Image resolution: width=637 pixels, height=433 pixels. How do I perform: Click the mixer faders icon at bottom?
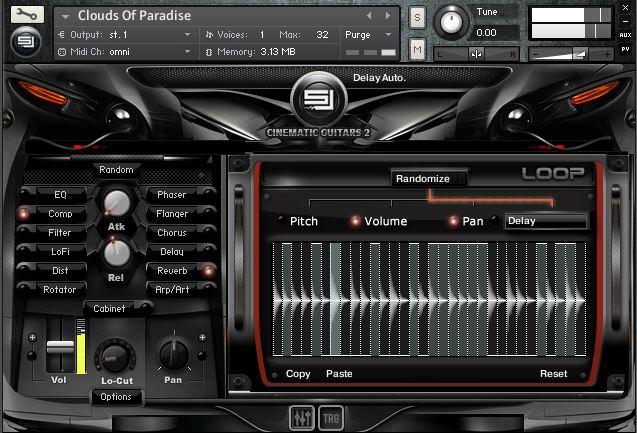tap(301, 416)
